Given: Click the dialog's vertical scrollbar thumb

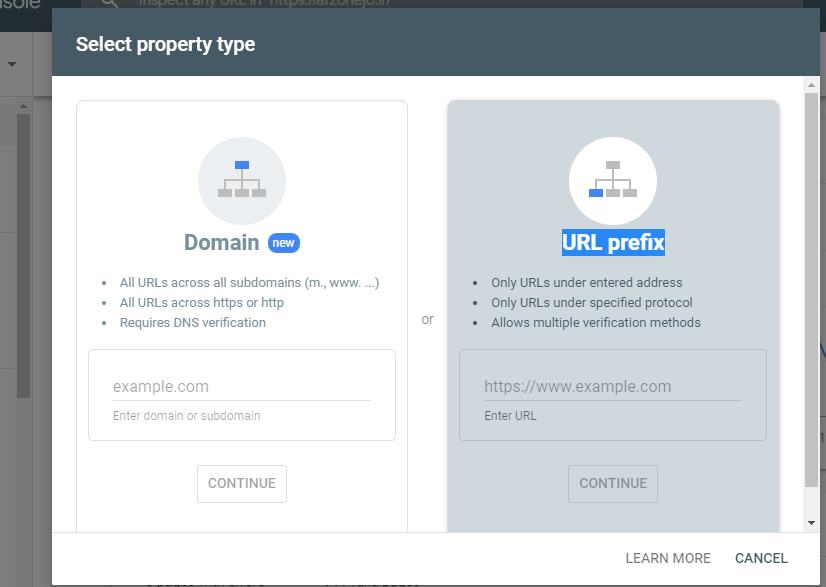Looking at the screenshot, I should 811,290.
